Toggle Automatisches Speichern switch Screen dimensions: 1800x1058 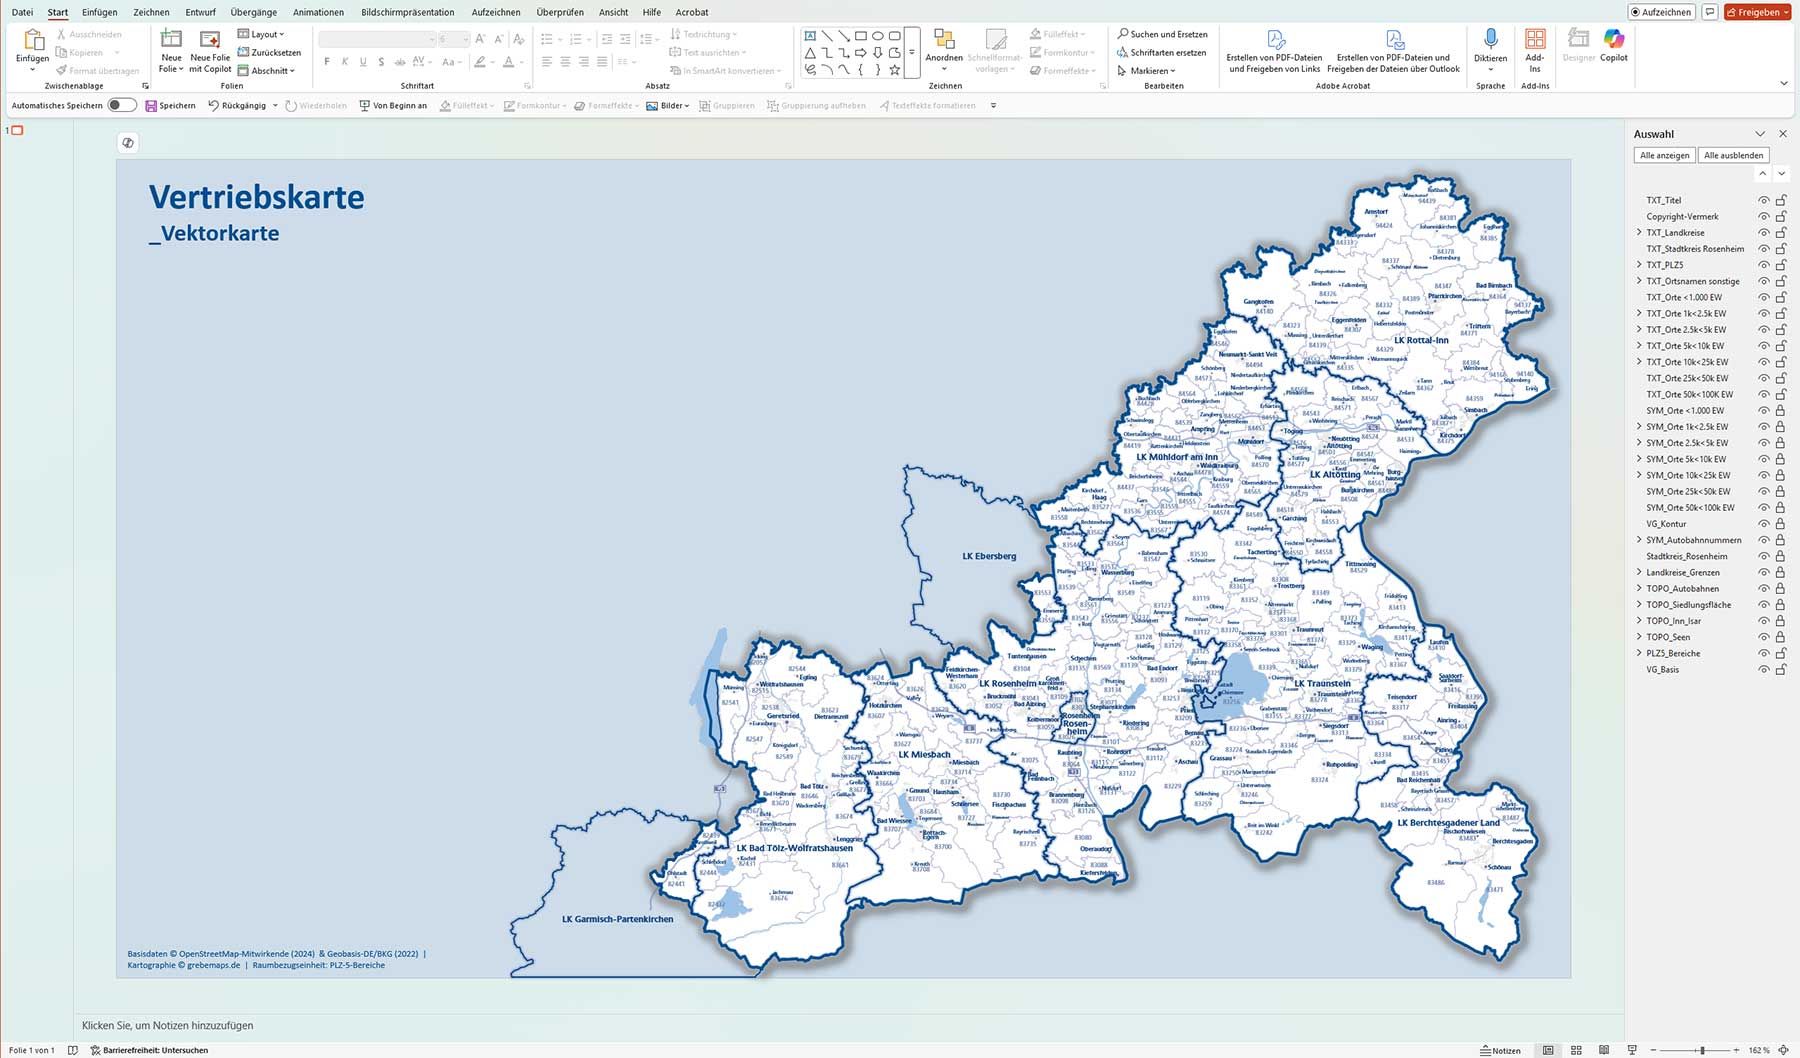pyautogui.click(x=122, y=105)
